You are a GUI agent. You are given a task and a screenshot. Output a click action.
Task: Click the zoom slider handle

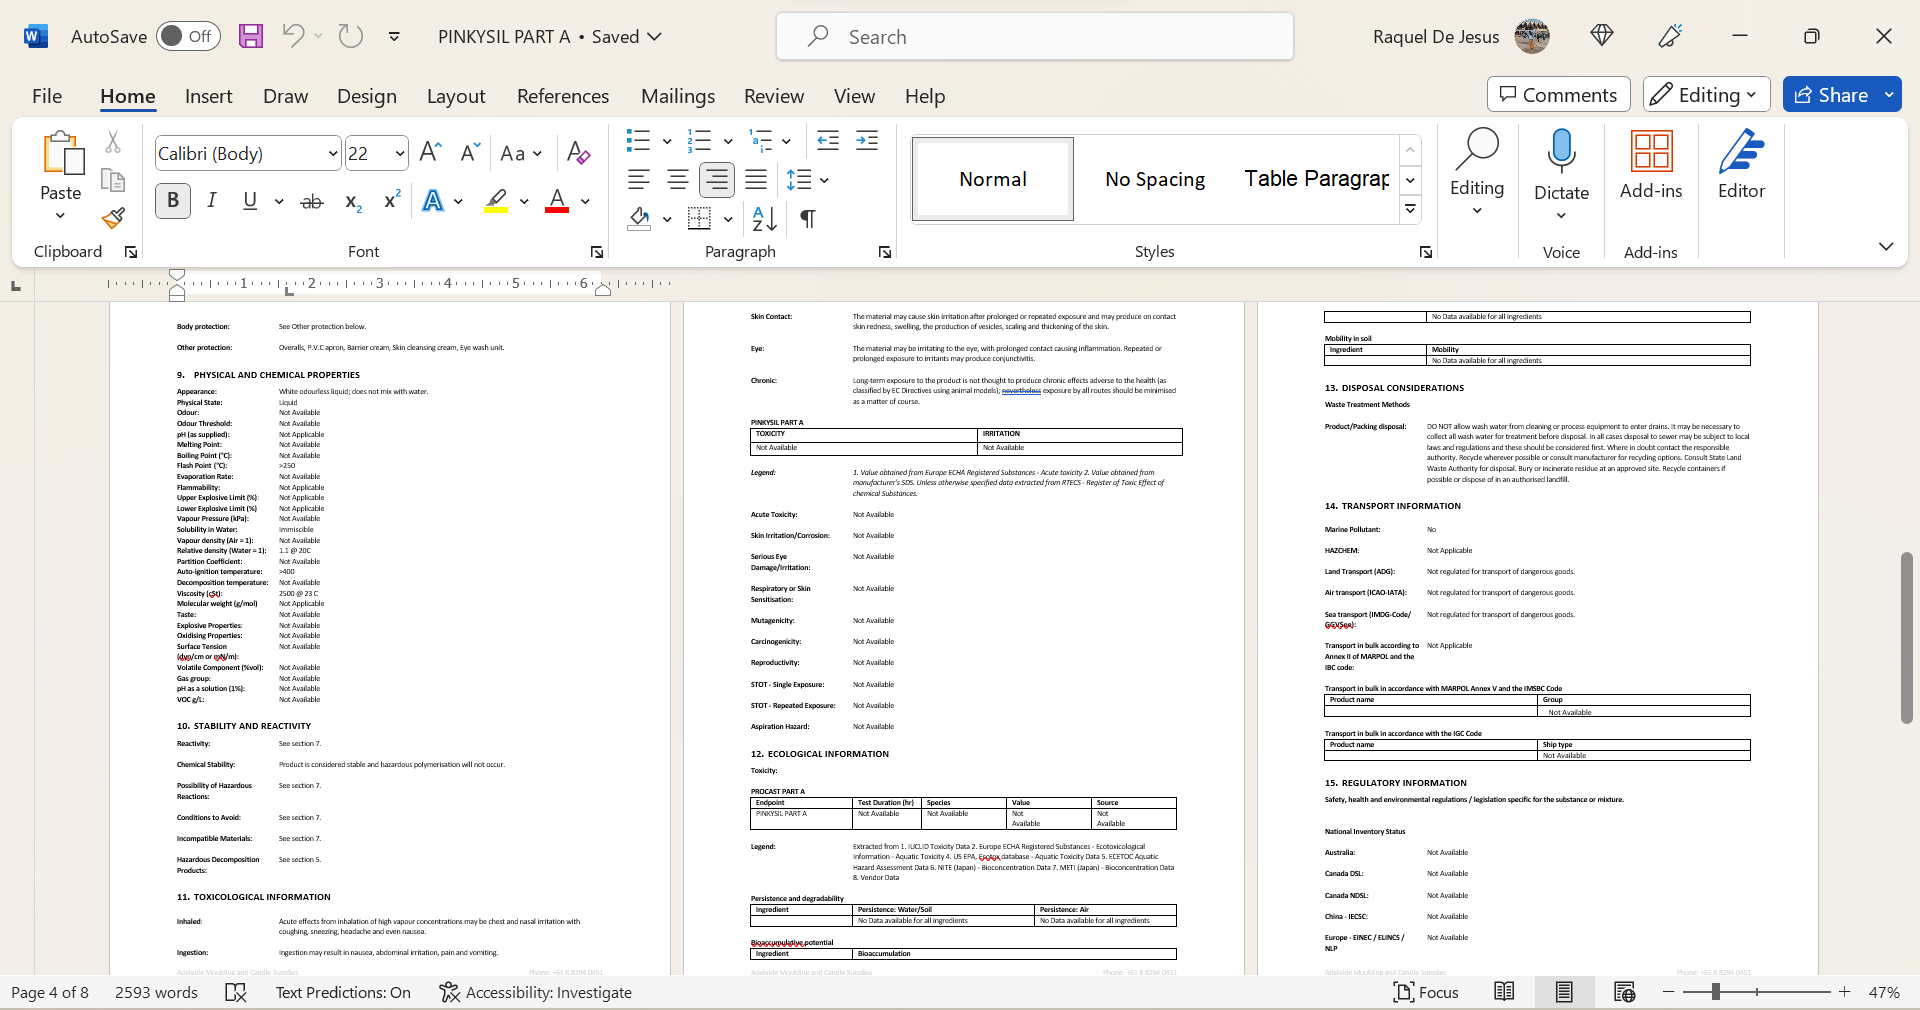point(1716,992)
